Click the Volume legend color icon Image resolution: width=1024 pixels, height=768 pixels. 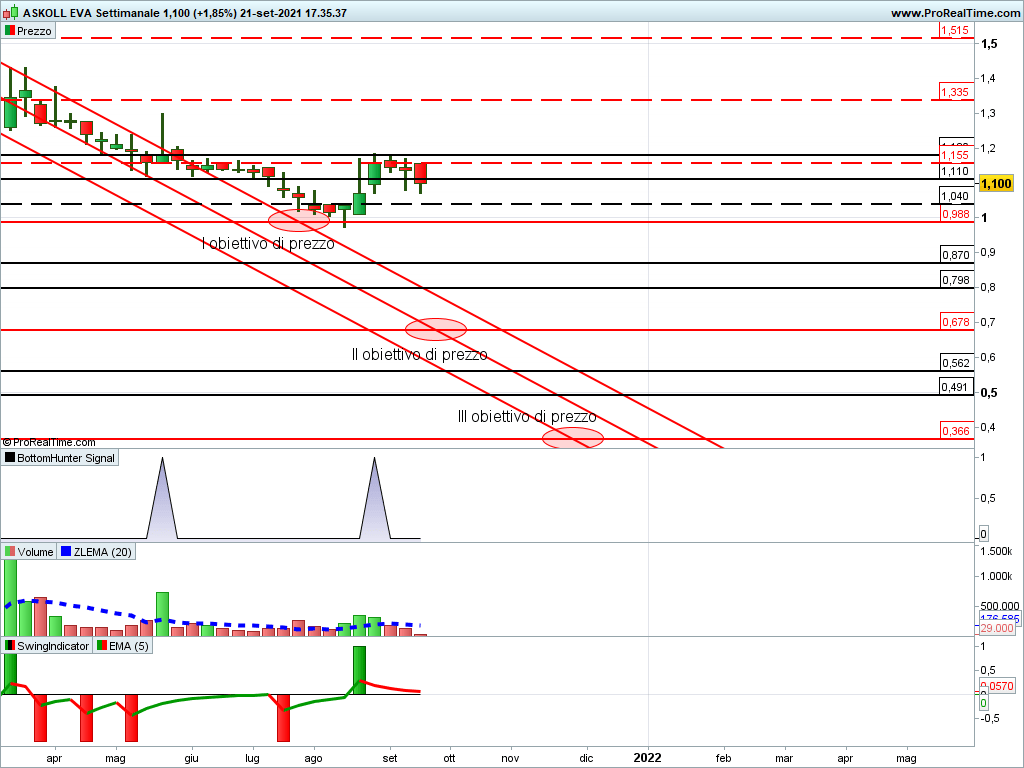tap(10, 551)
